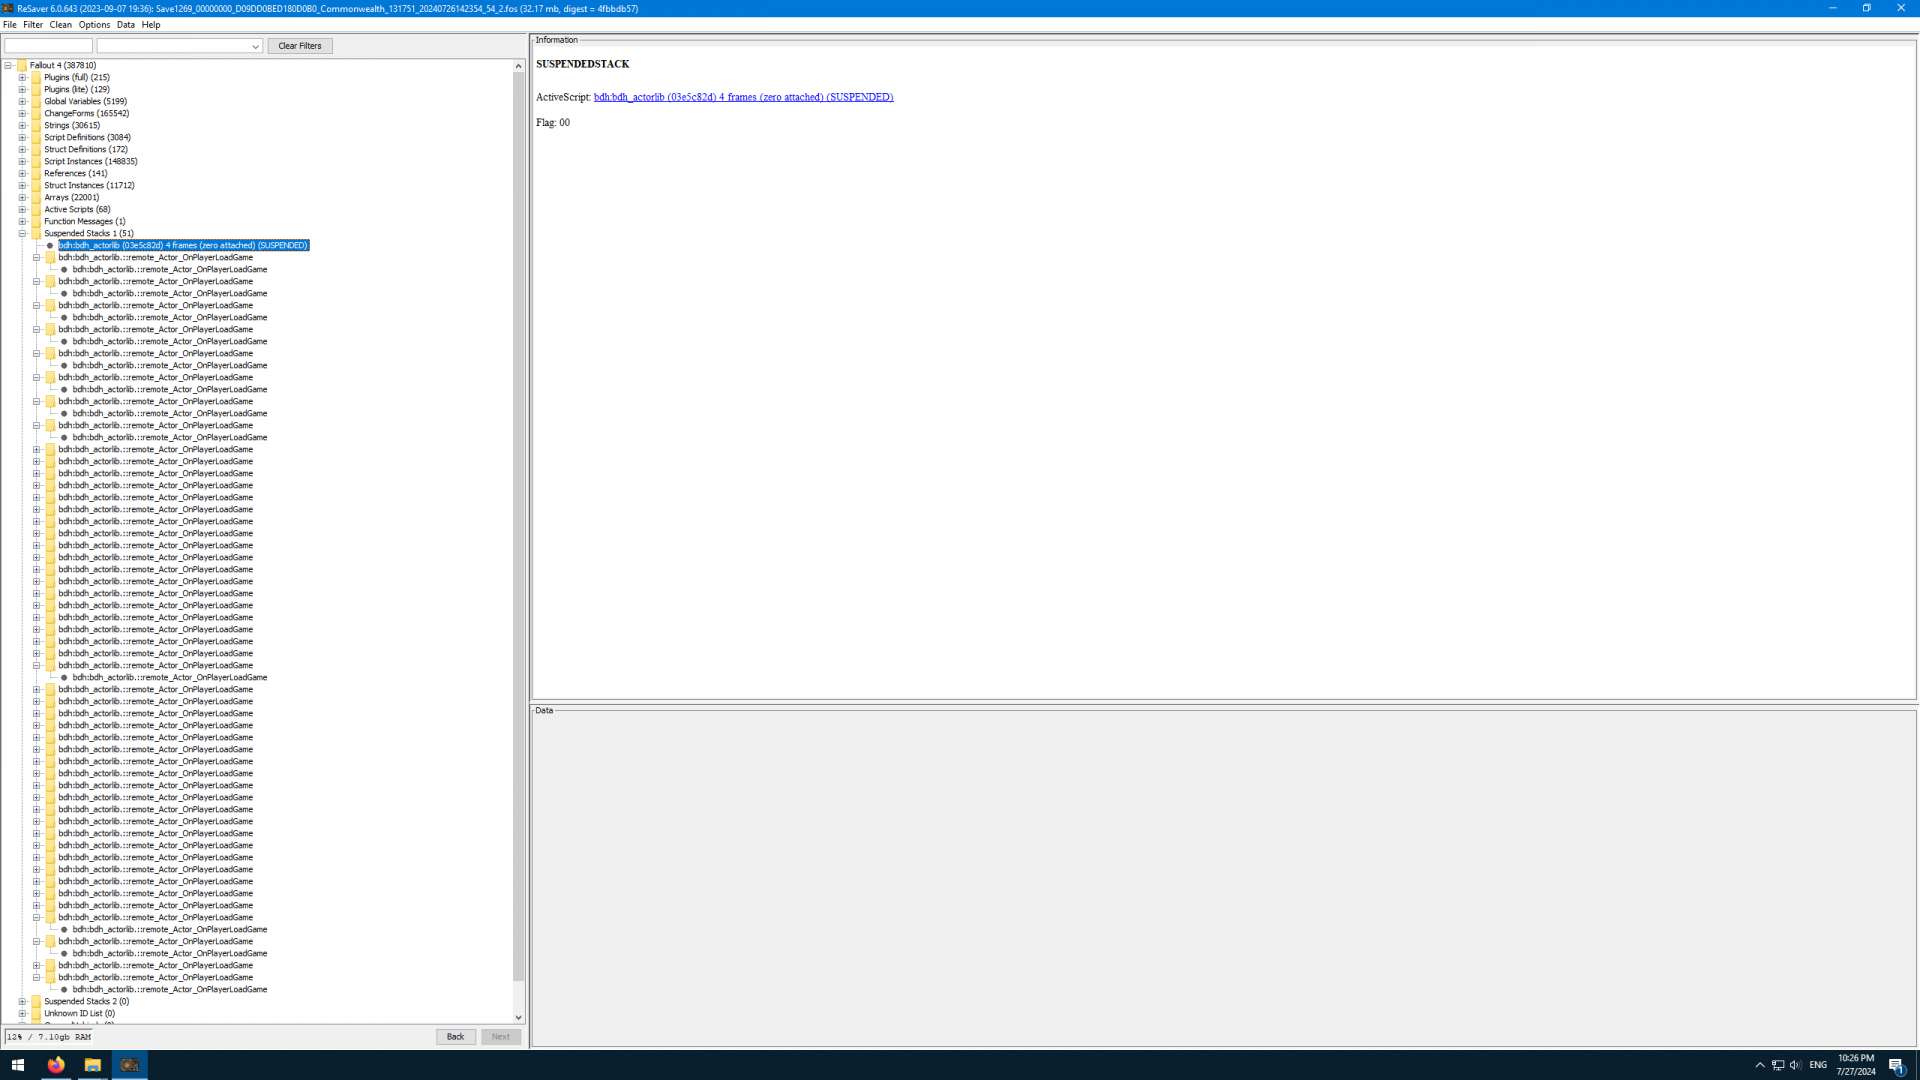The height and width of the screenshot is (1080, 1920).
Task: Open Firefox from the taskbar
Action: 56,1065
